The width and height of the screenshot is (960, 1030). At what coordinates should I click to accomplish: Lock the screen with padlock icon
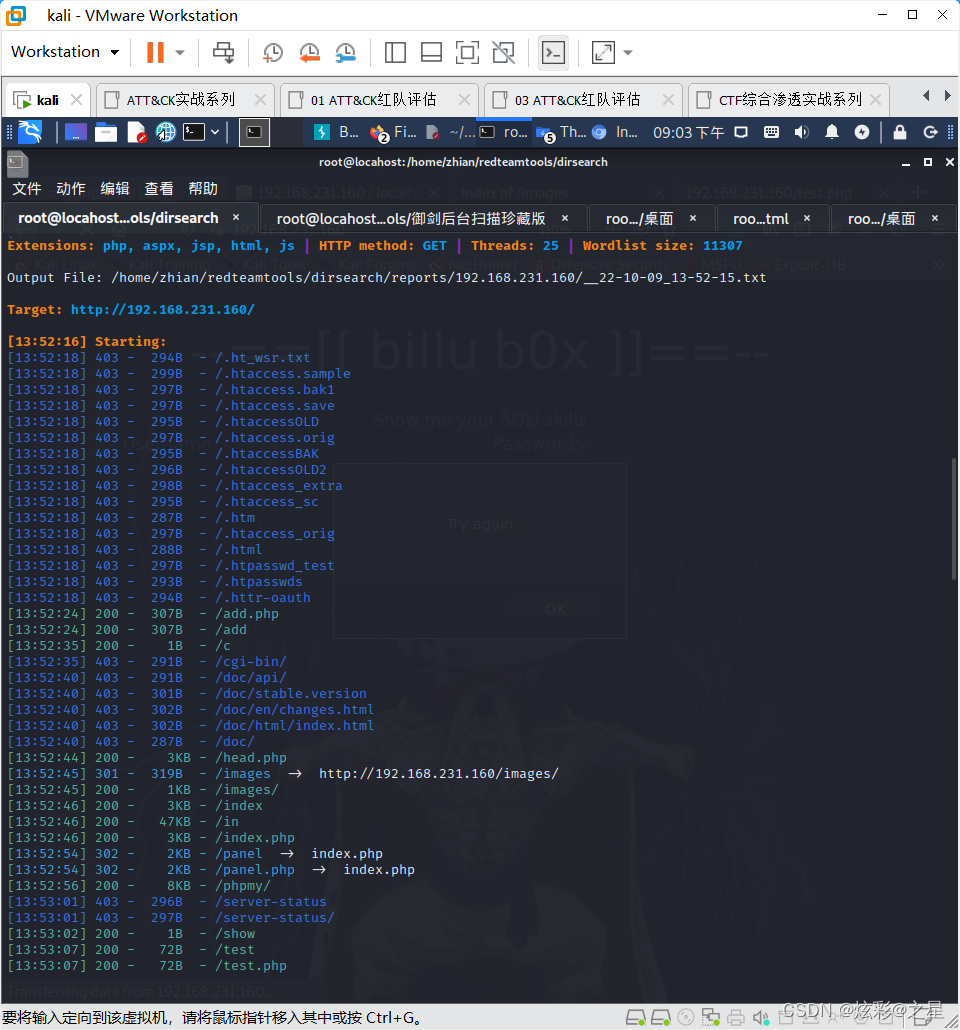(x=900, y=133)
